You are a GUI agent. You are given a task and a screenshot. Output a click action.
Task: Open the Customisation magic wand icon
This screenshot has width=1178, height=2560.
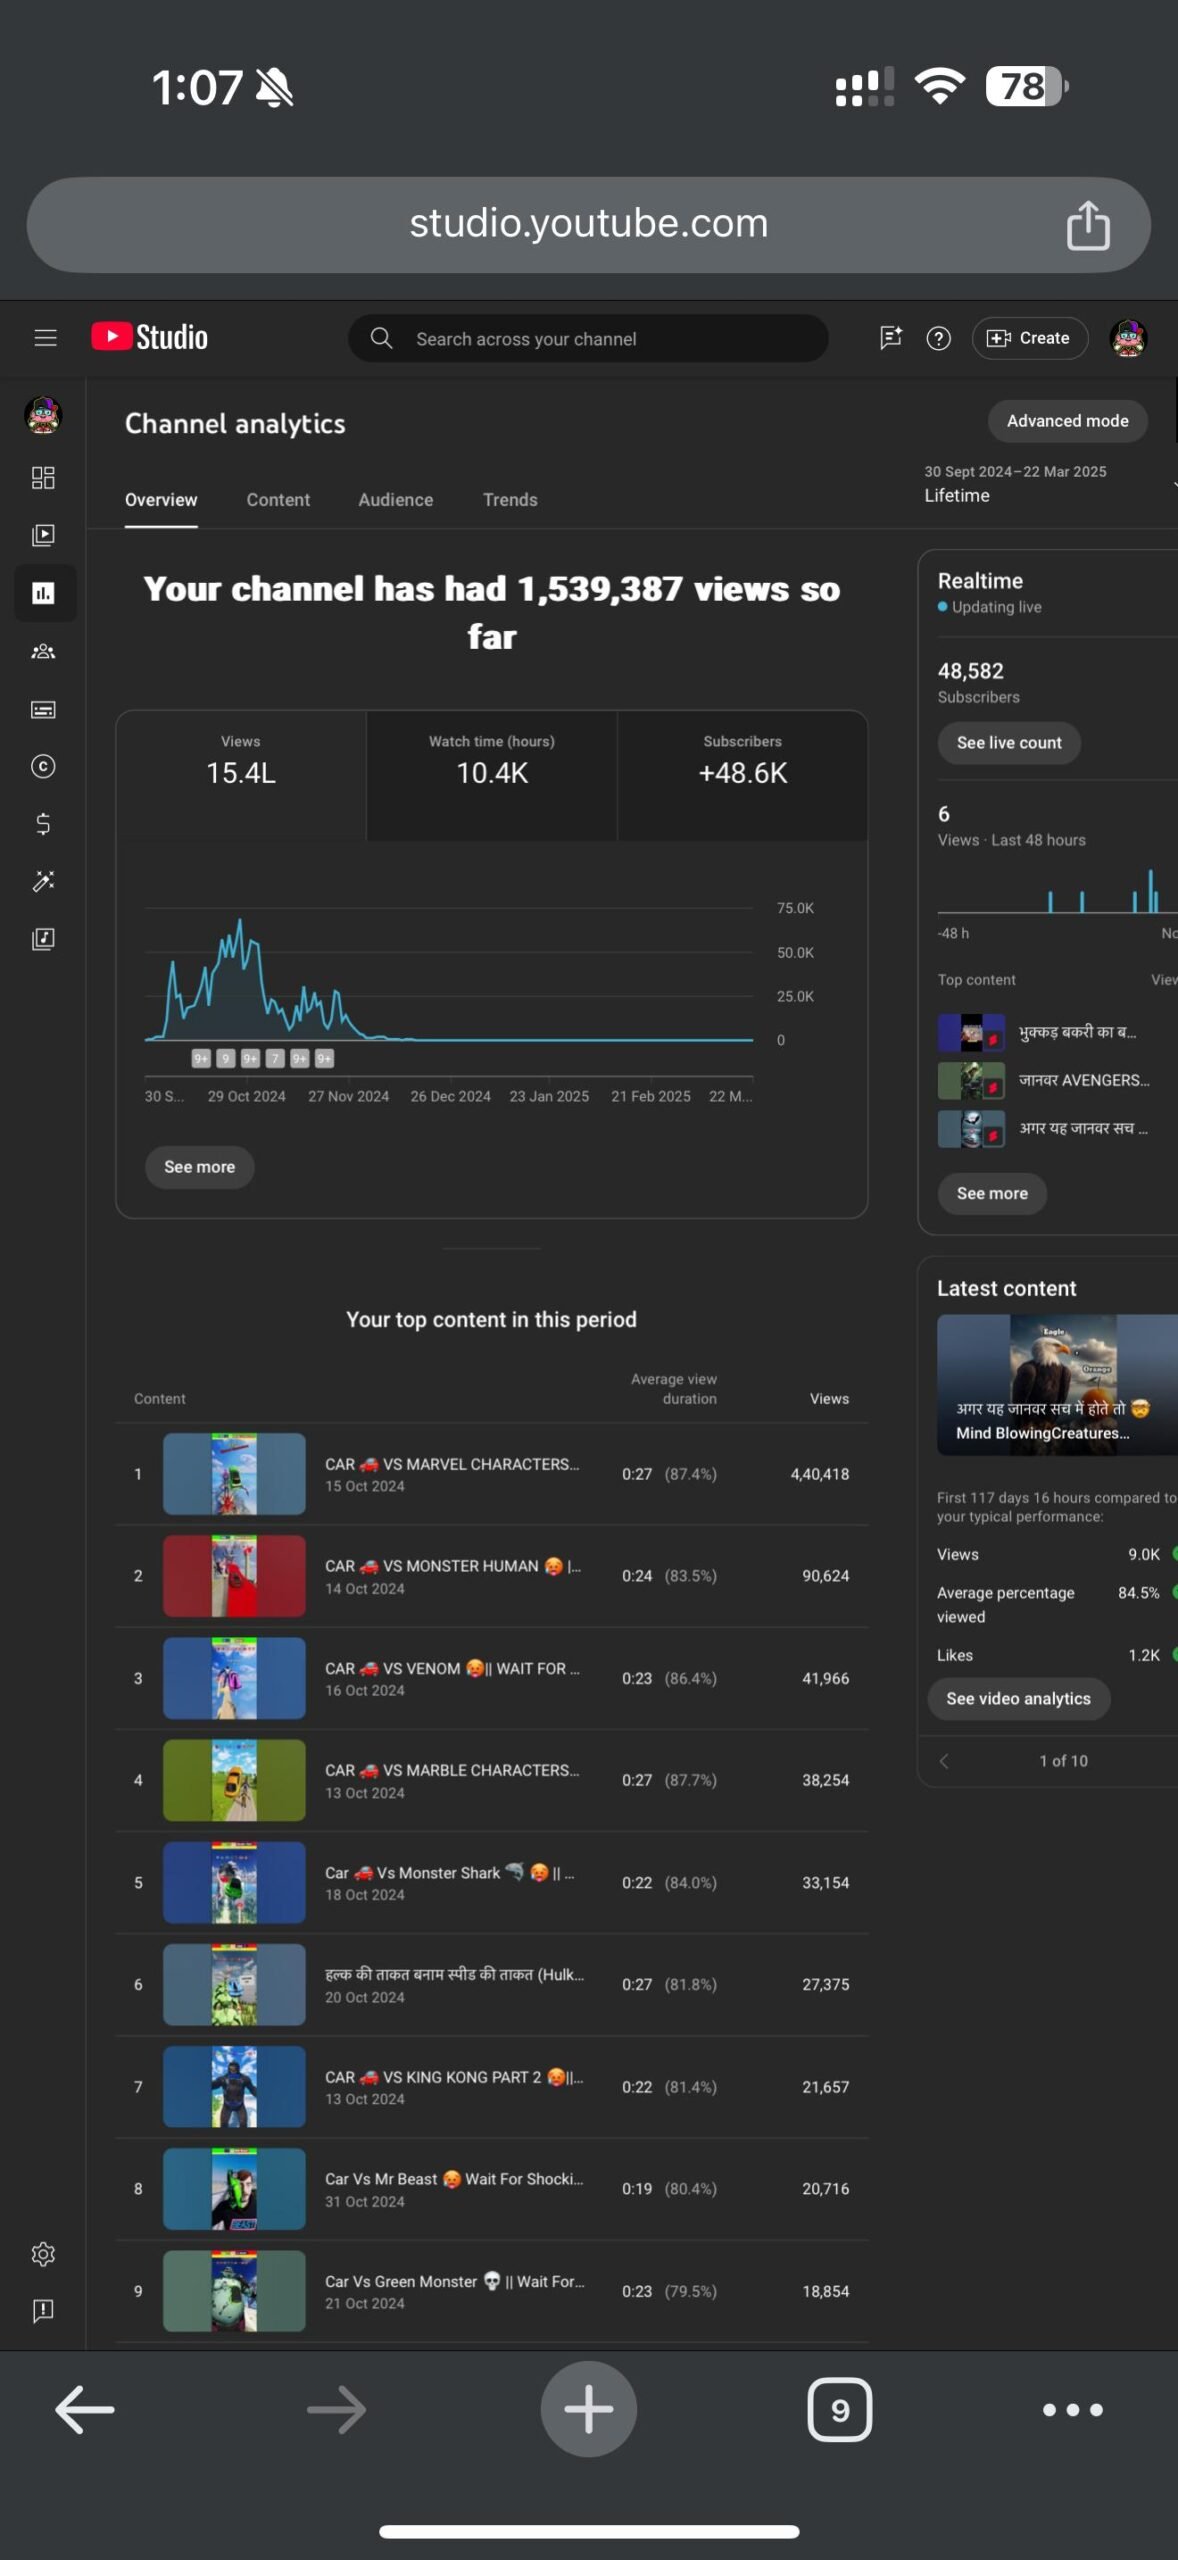43,881
